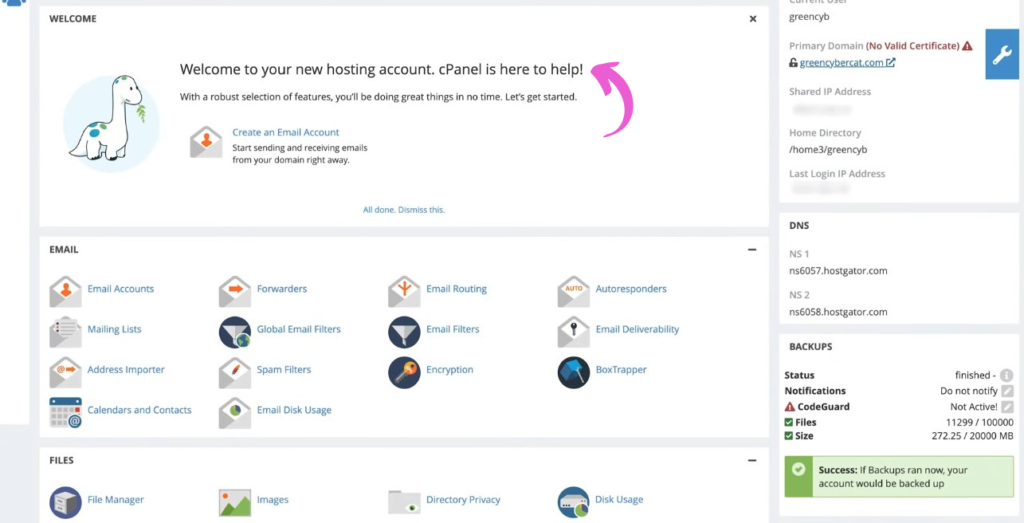Viewport: 1024px width, 523px height.
Task: Select the /home3/greencyb home directory text
Action: [828, 150]
